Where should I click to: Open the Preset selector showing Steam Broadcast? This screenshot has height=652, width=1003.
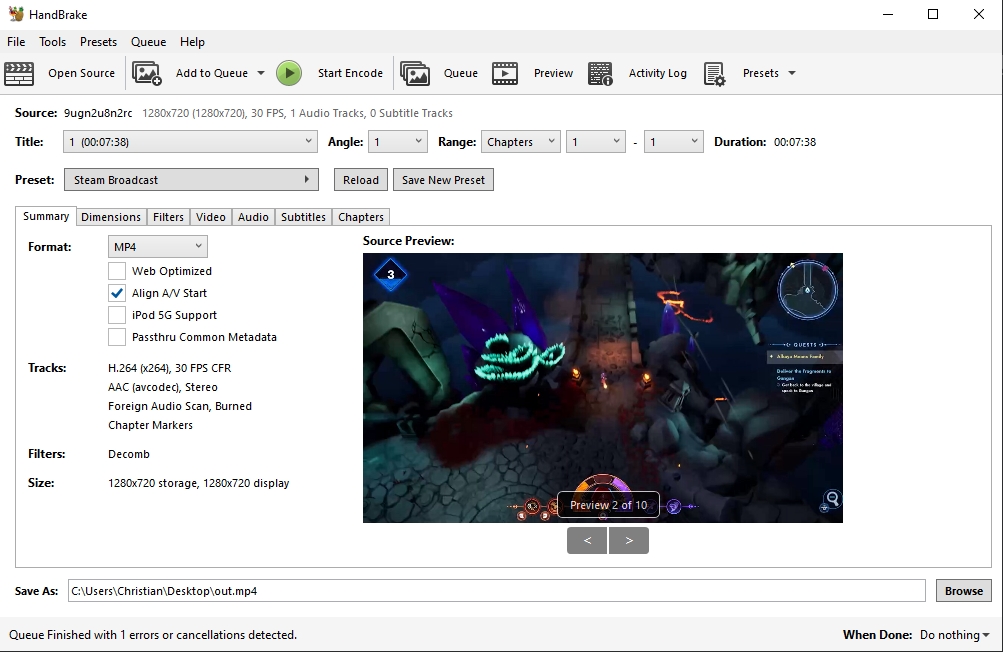(191, 180)
